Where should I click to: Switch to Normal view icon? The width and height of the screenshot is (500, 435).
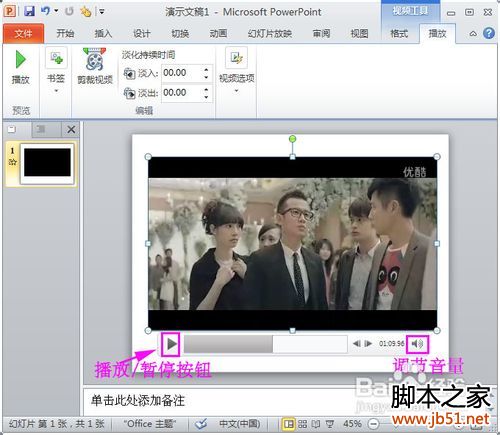[289, 424]
